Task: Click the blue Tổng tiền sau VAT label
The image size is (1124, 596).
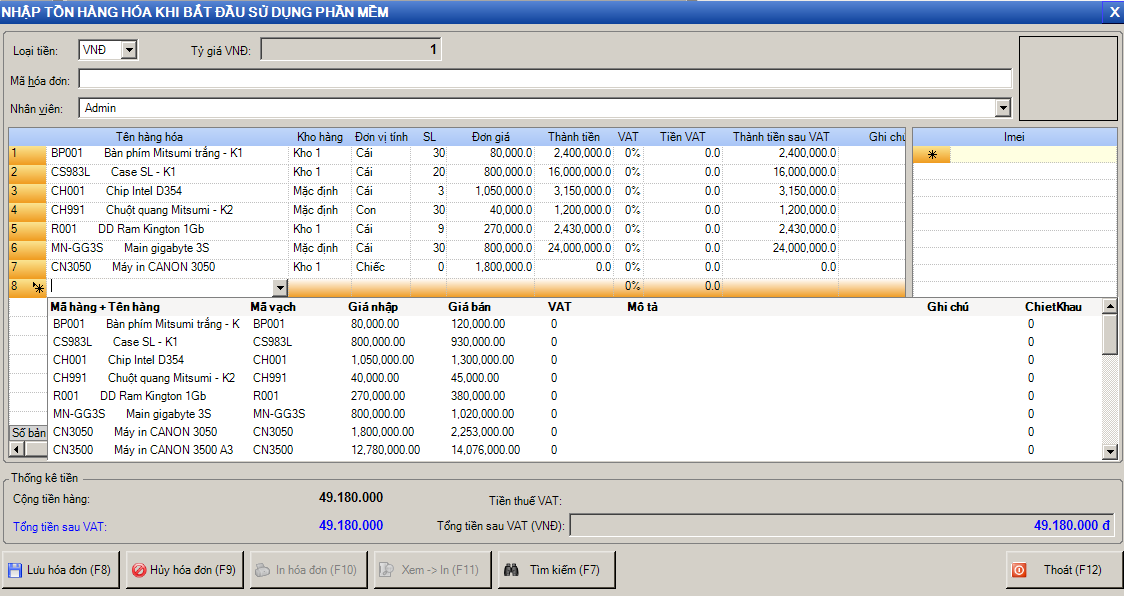Action: pos(59,526)
